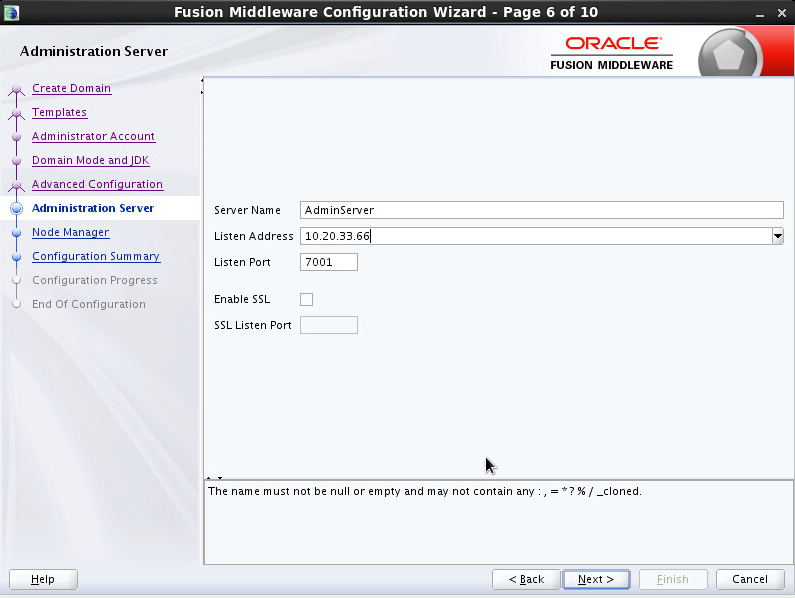Viewport: 795px width, 598px height.
Task: Navigate to Domain Mode and JDK
Action: click(x=90, y=160)
